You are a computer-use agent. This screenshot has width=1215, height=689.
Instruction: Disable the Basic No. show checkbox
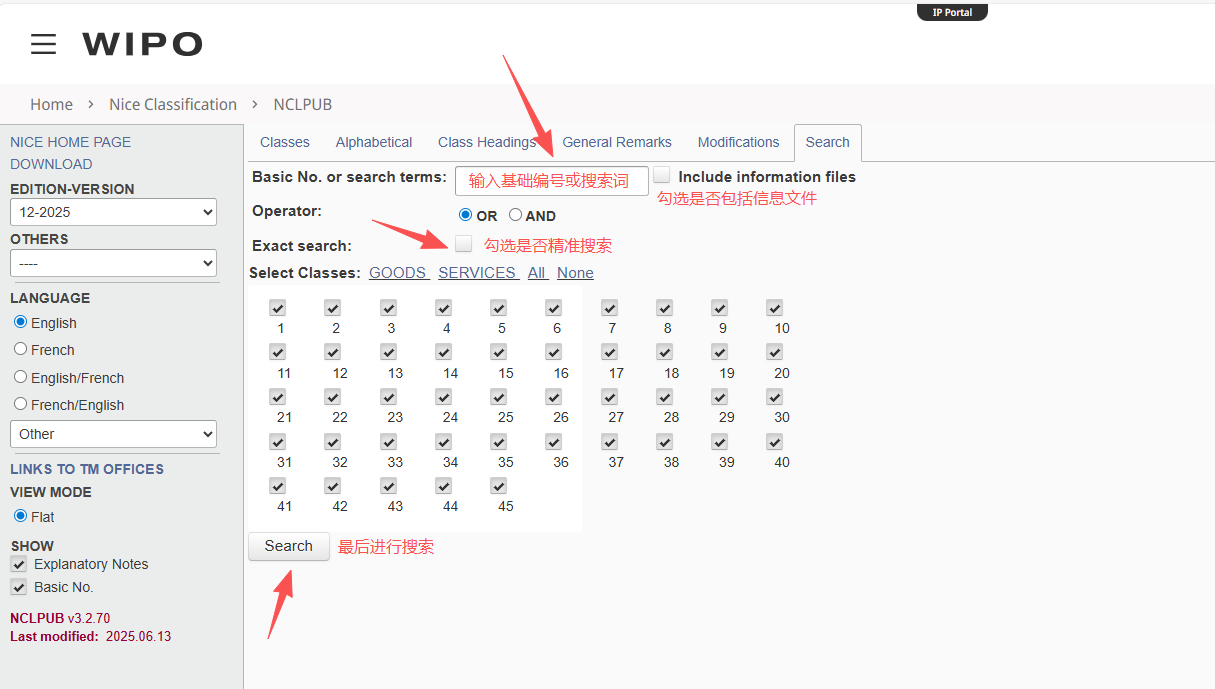[x=19, y=587]
